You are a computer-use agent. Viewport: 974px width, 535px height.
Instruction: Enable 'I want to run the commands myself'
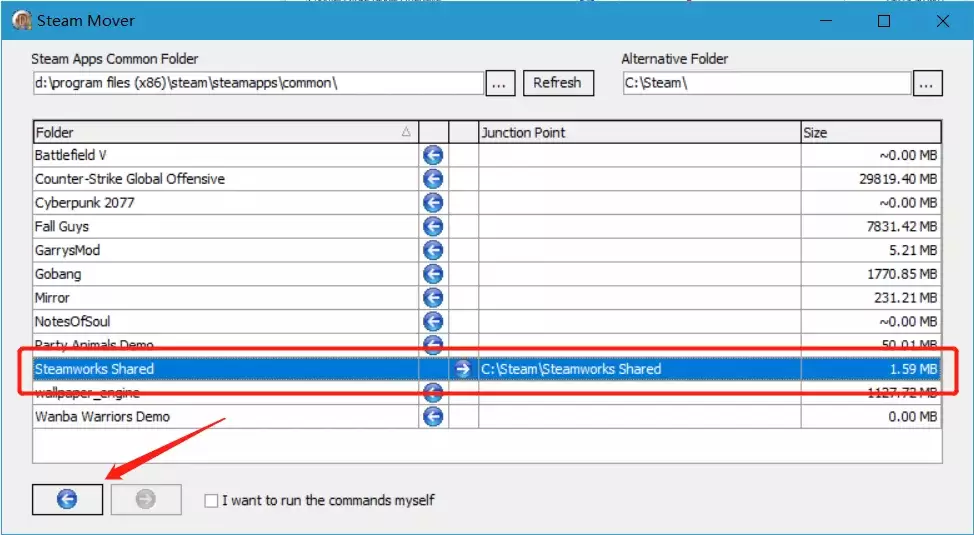(211, 500)
